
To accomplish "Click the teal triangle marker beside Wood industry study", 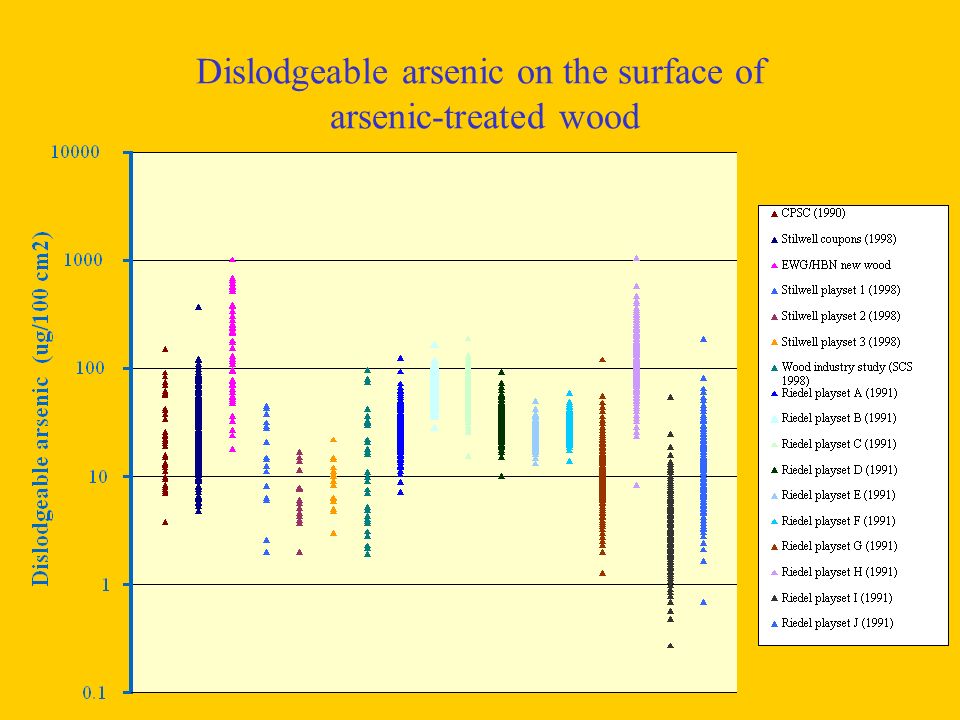I will click(x=774, y=368).
